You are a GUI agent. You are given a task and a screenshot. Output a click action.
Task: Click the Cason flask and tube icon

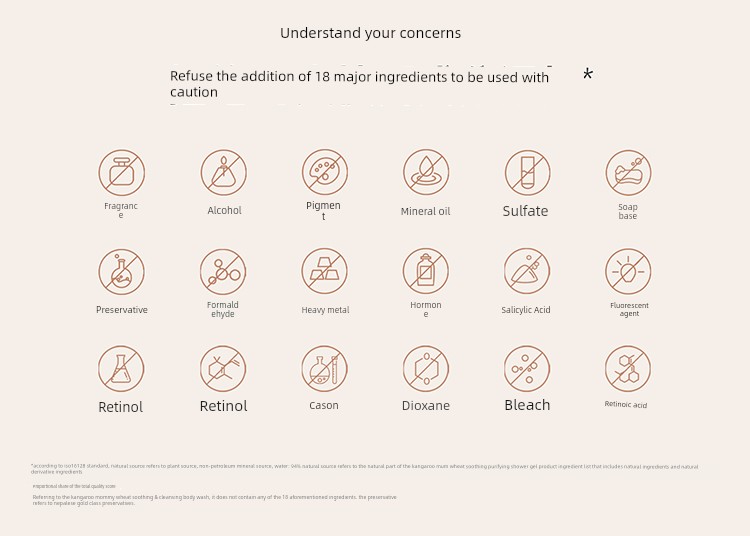pos(324,369)
